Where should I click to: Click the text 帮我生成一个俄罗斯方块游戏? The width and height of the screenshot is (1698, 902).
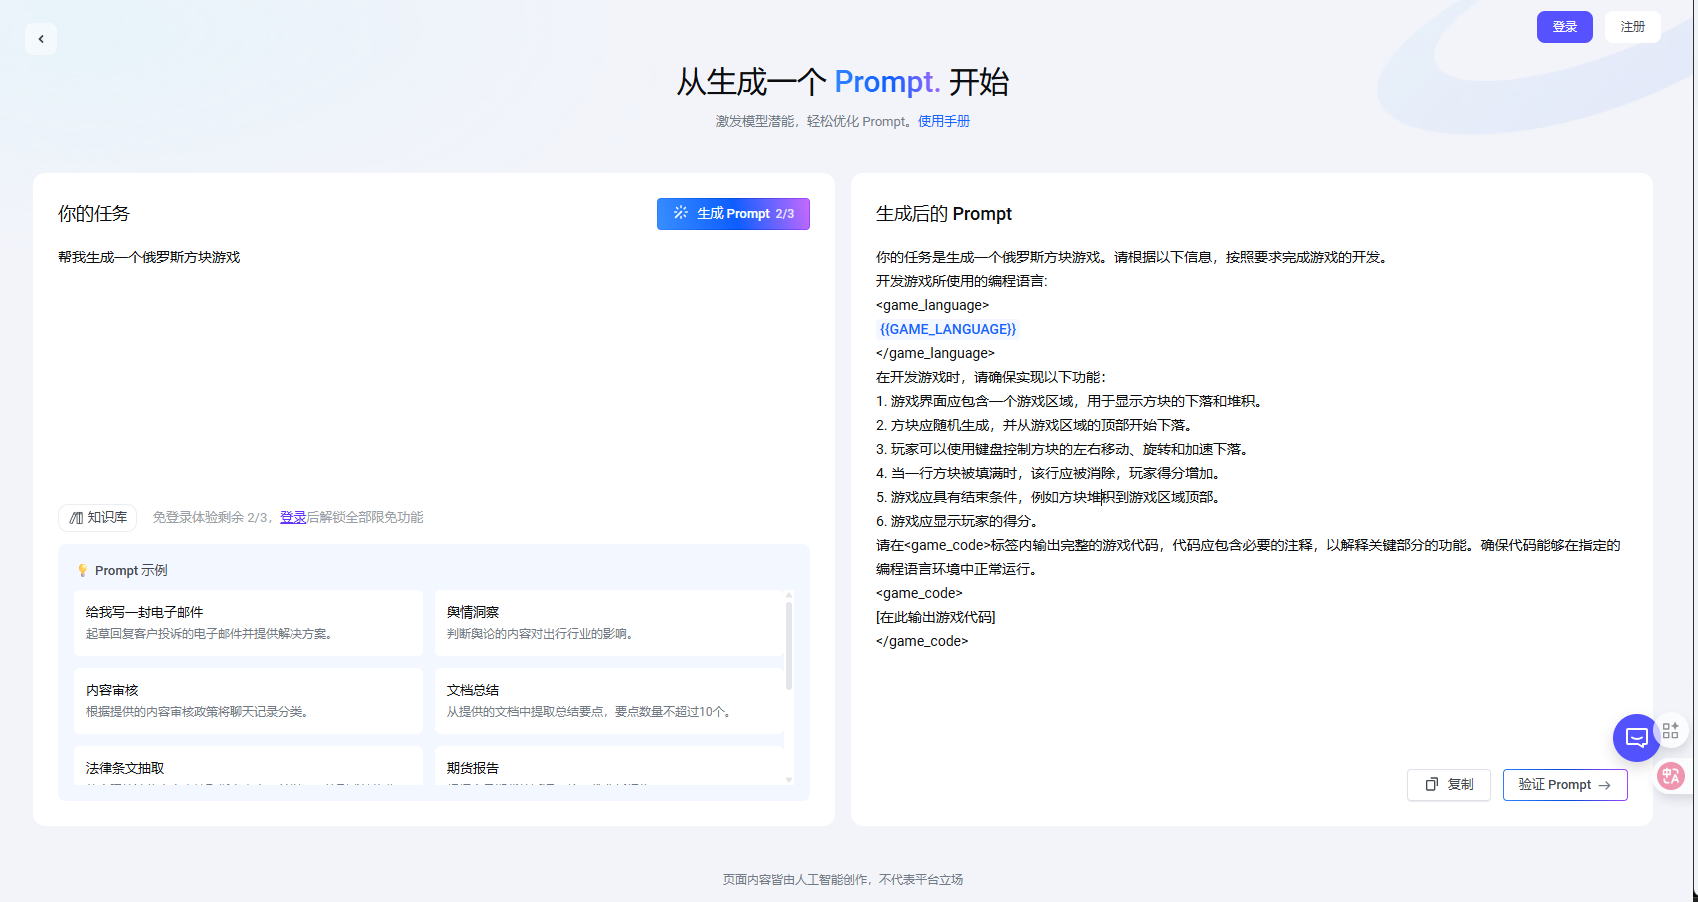pos(149,257)
